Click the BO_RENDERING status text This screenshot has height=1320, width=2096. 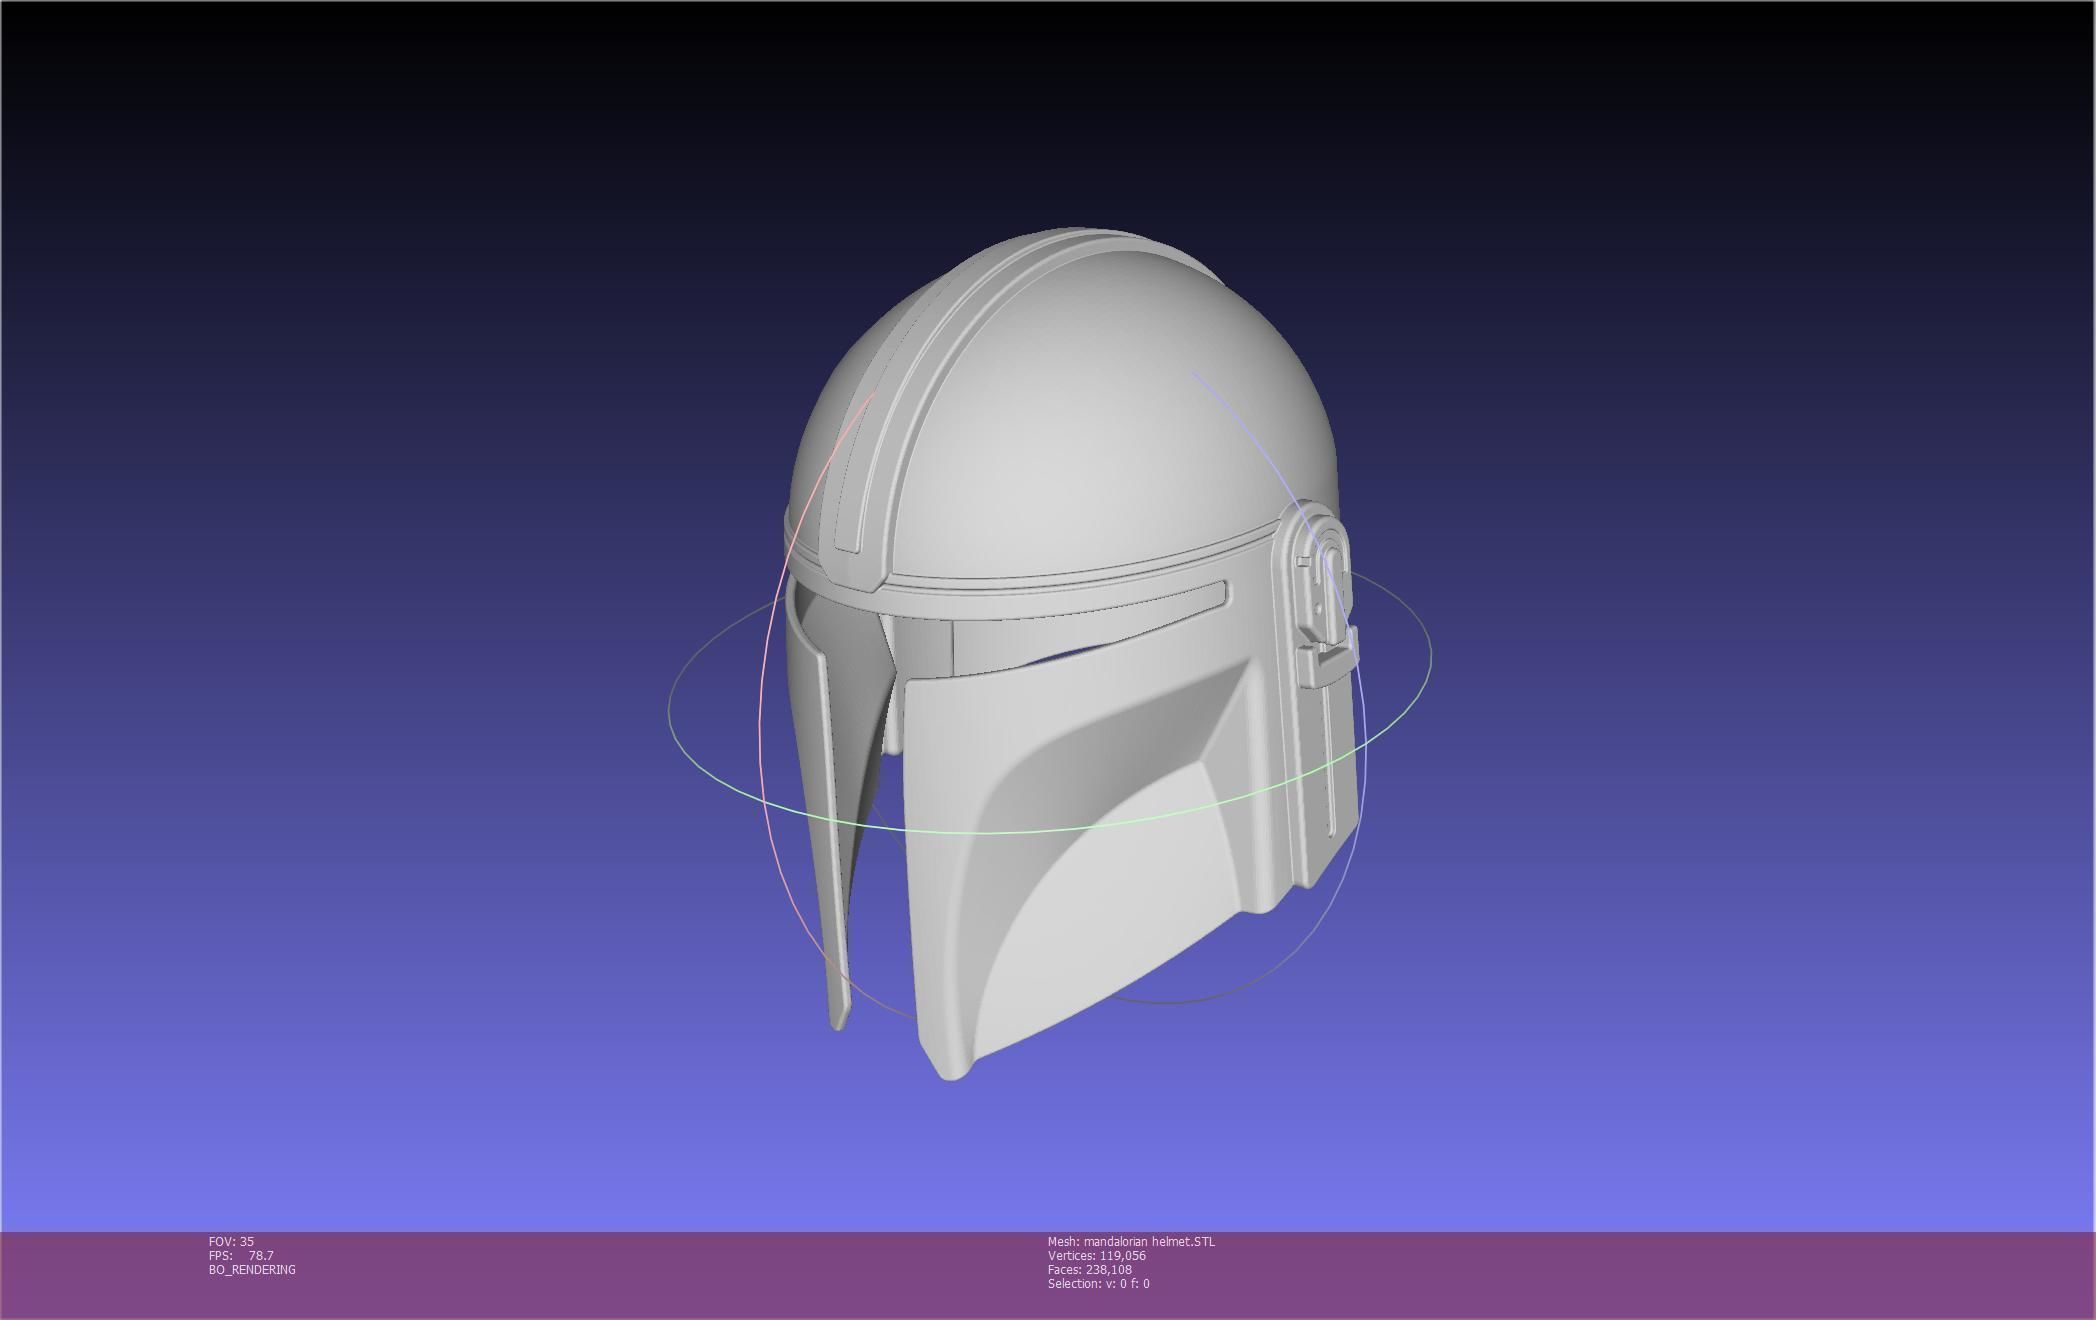252,1269
